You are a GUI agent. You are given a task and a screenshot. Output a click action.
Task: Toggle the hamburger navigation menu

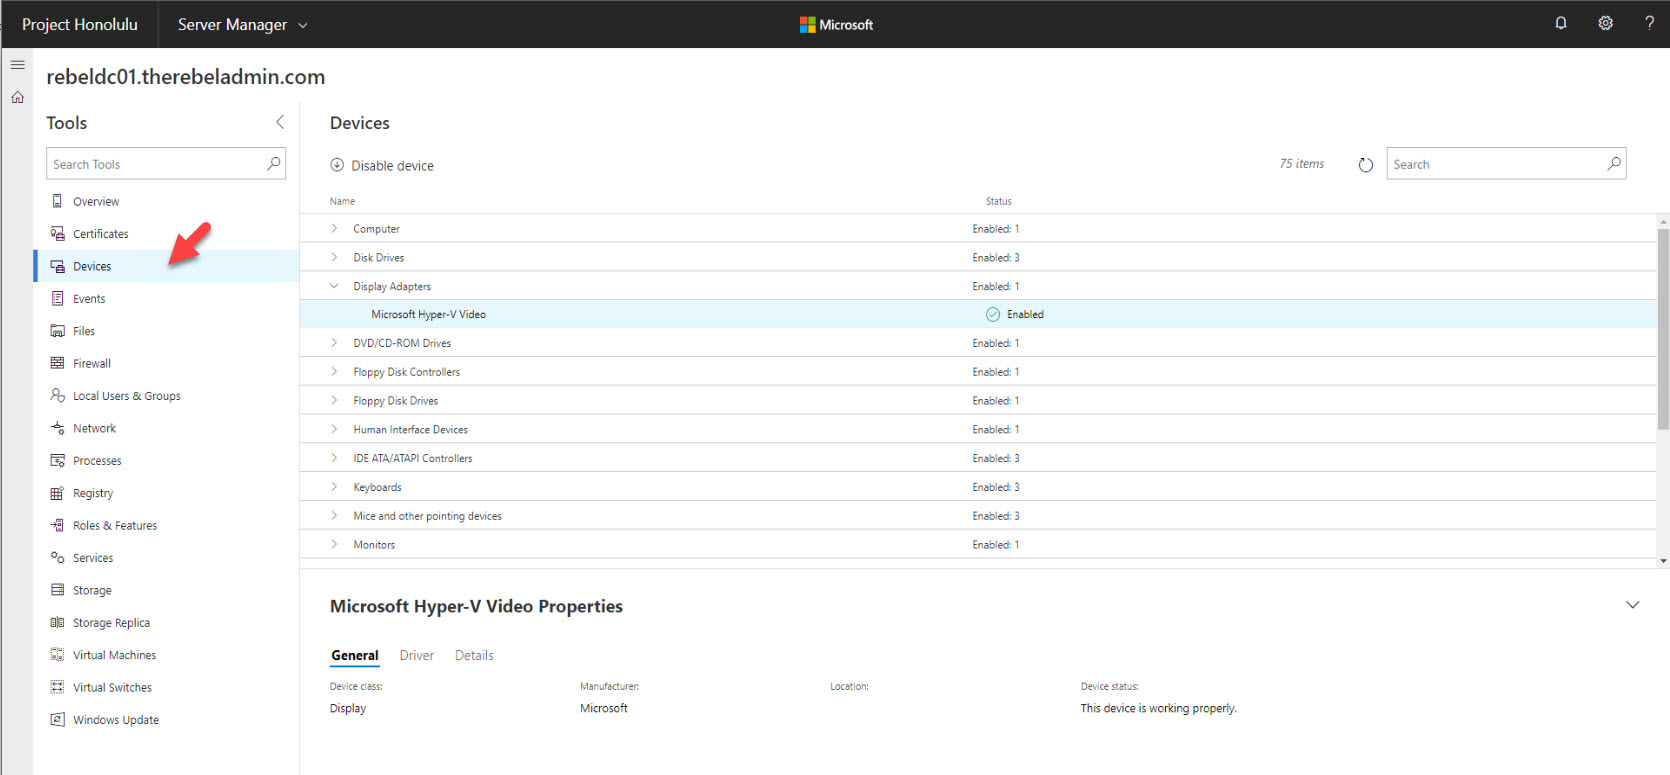click(17, 65)
